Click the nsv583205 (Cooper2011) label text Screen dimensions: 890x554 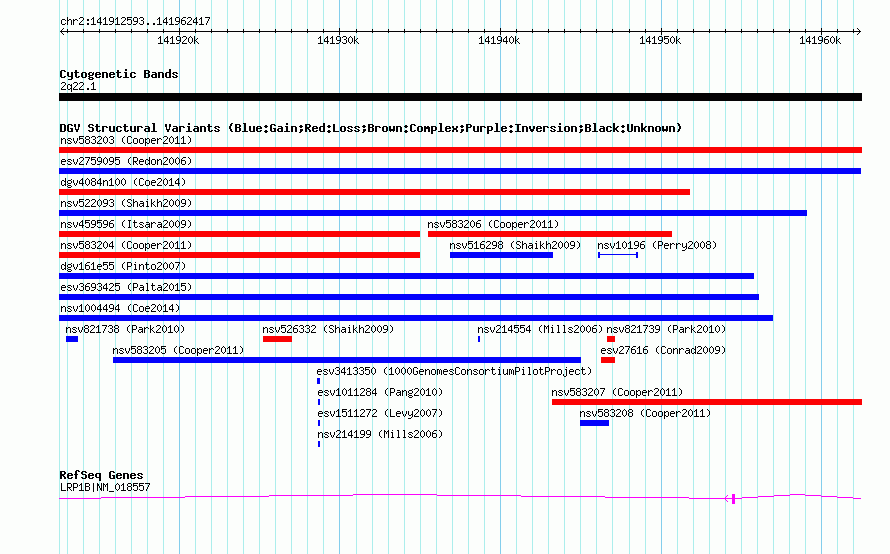(x=178, y=350)
